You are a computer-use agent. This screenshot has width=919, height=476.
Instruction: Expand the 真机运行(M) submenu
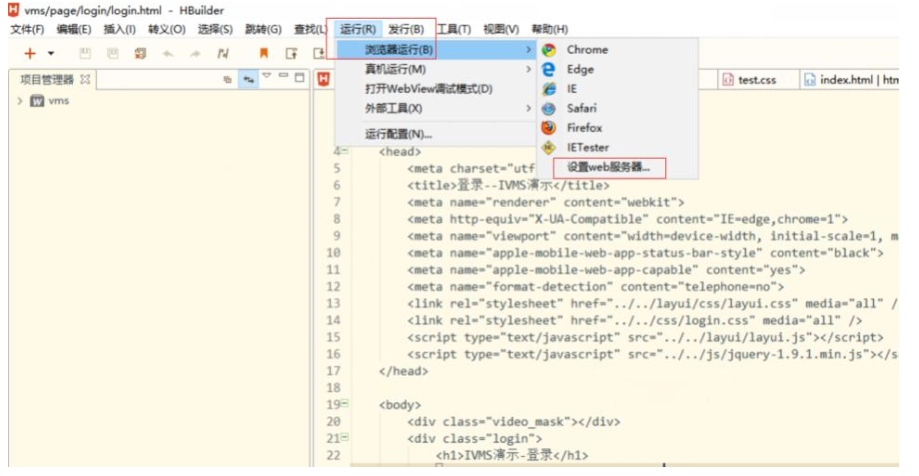(x=435, y=69)
